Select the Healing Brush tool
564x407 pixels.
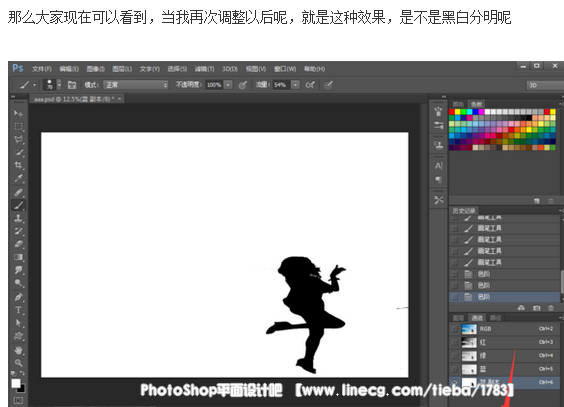[18, 192]
